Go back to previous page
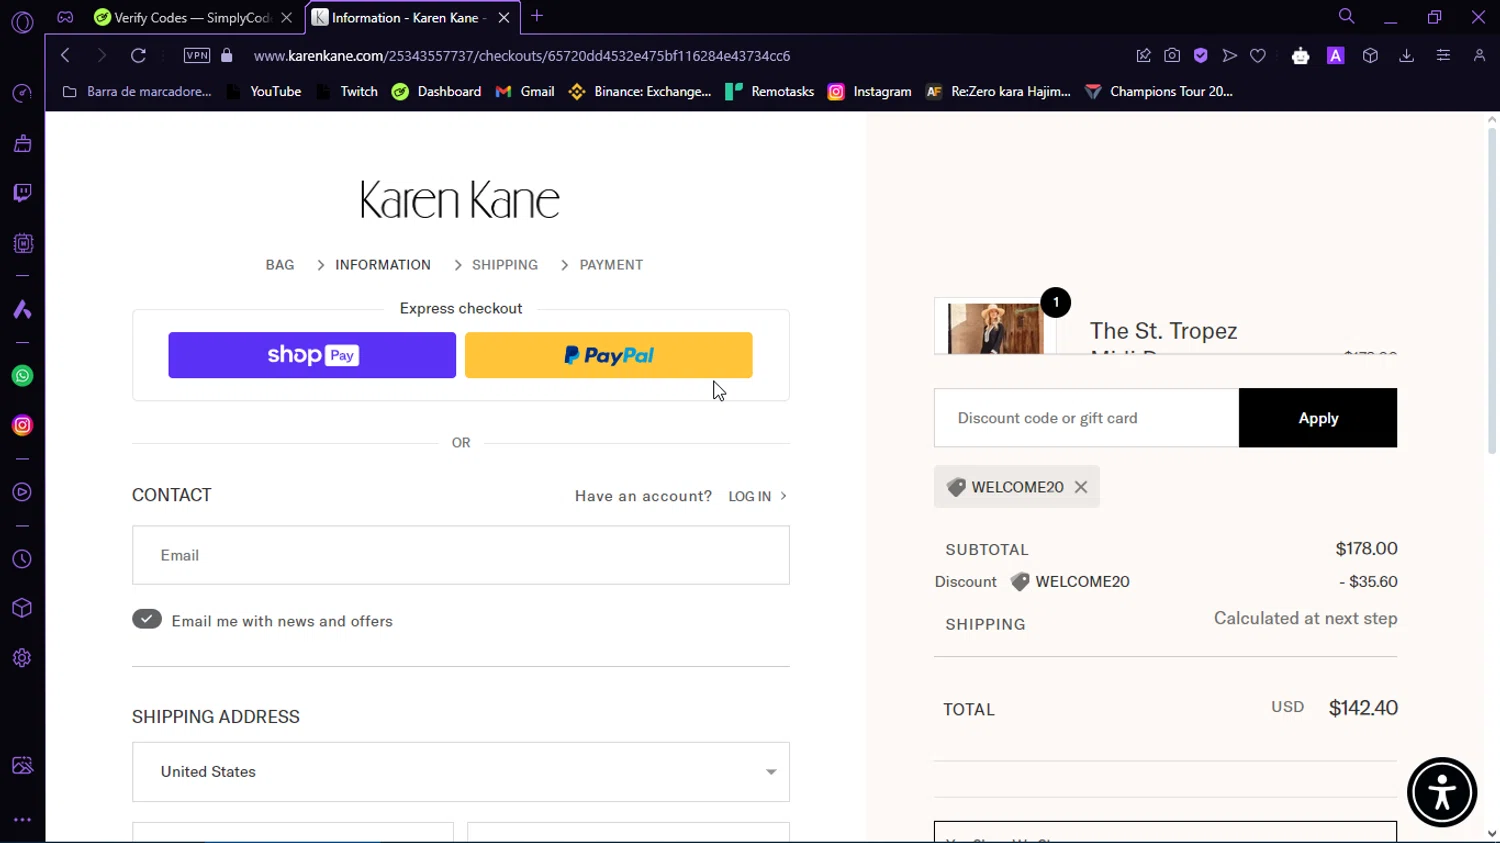The image size is (1500, 843). (65, 56)
